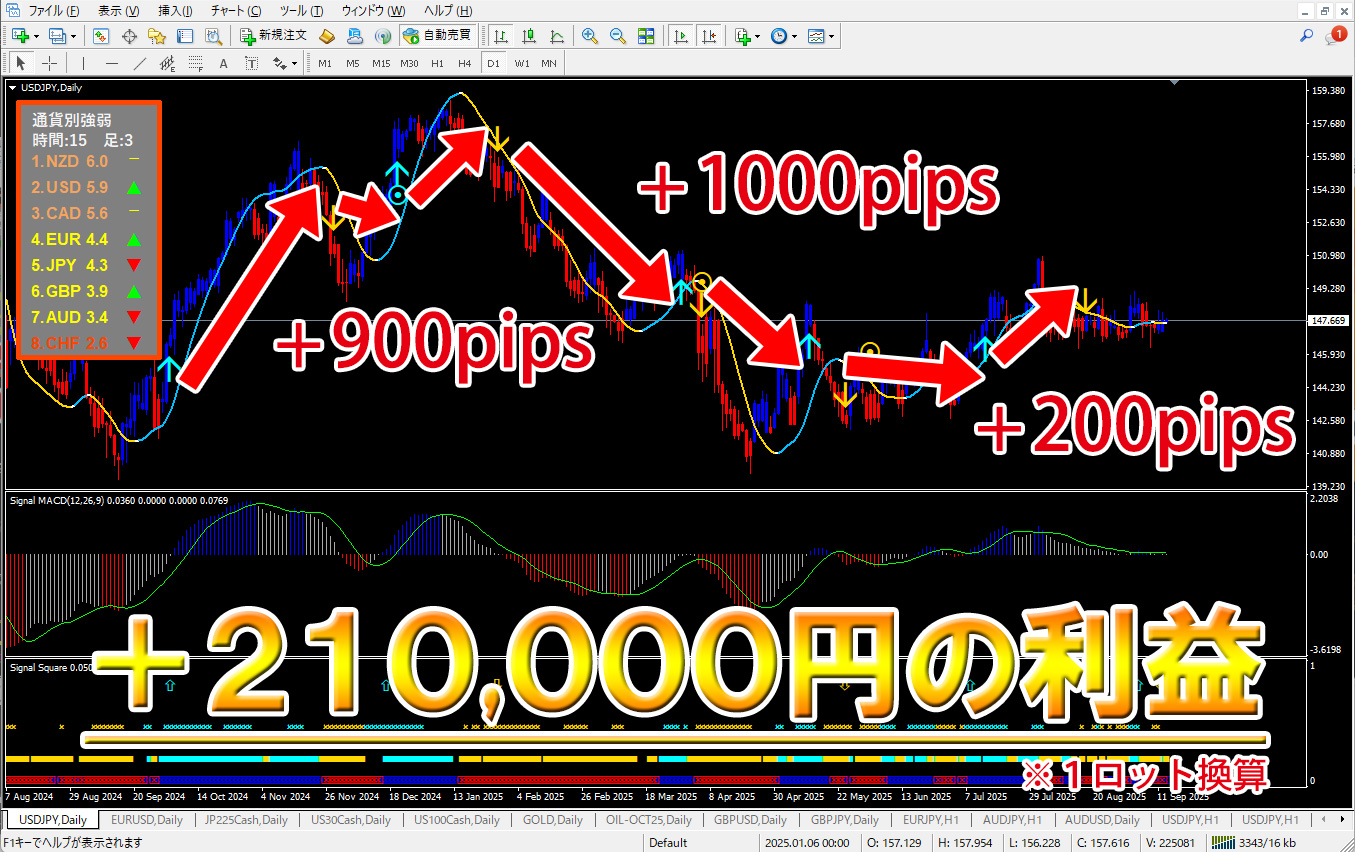Select the text label 'A' tool
This screenshot has height=852, width=1355.
tap(223, 63)
